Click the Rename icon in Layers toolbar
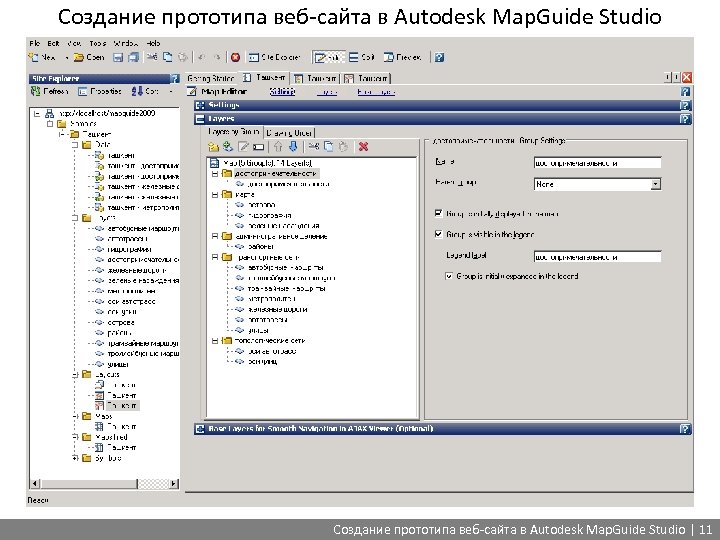 tap(259, 147)
